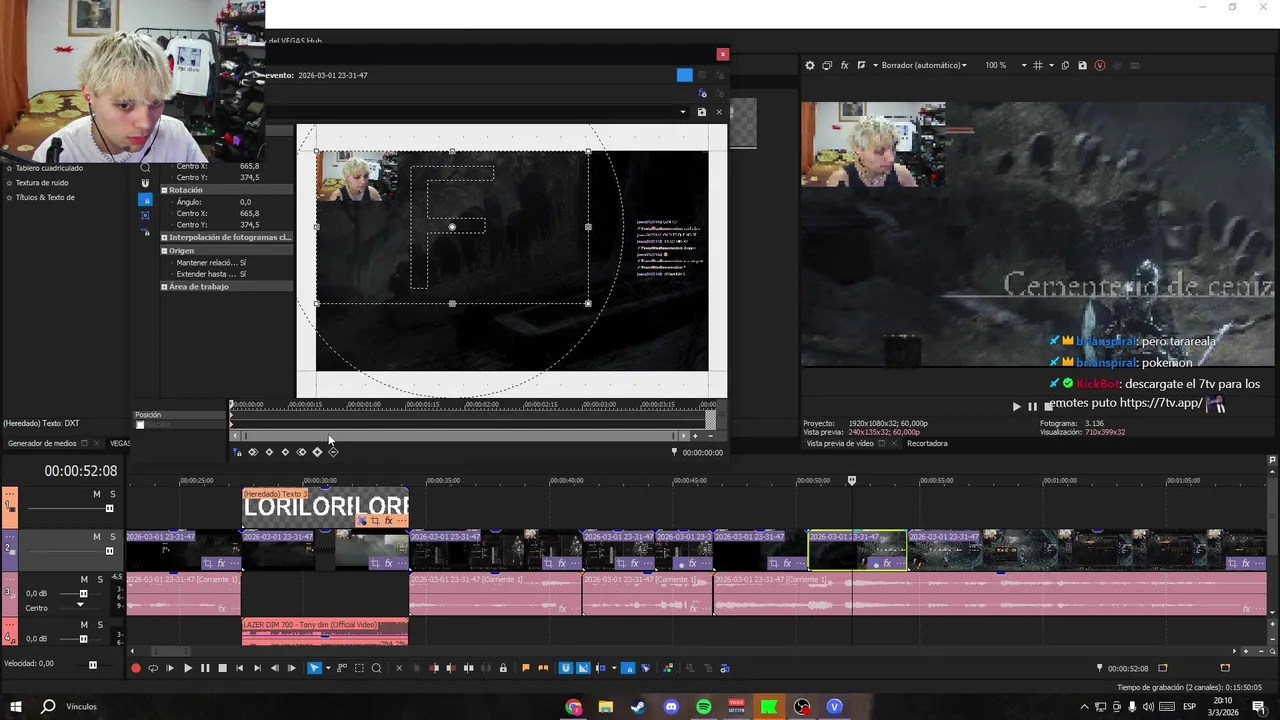
Task: Toggle Lock Envelopes to Events button
Action: point(628,669)
